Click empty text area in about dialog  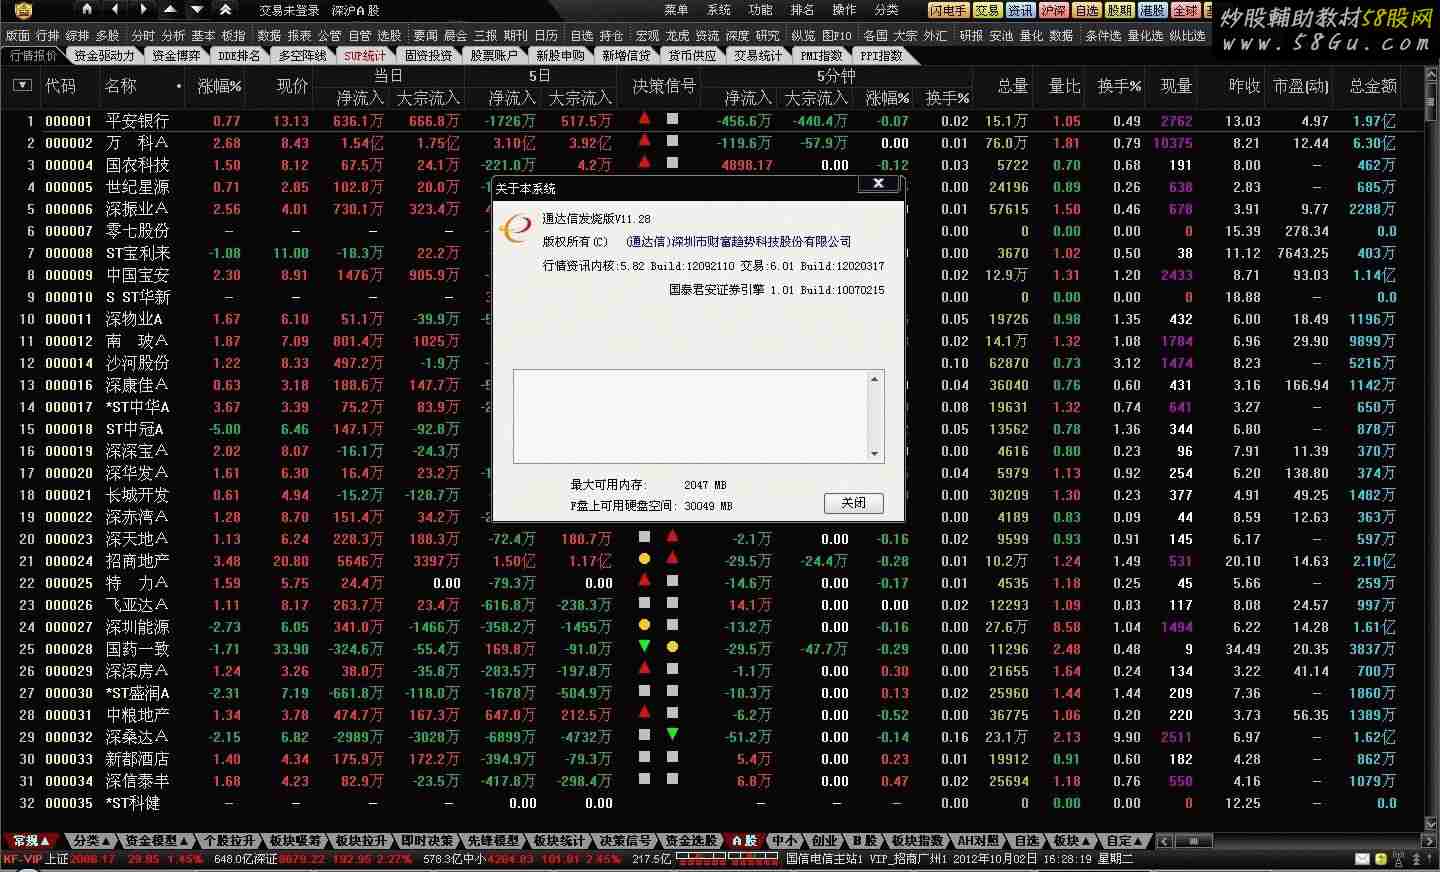coord(690,416)
